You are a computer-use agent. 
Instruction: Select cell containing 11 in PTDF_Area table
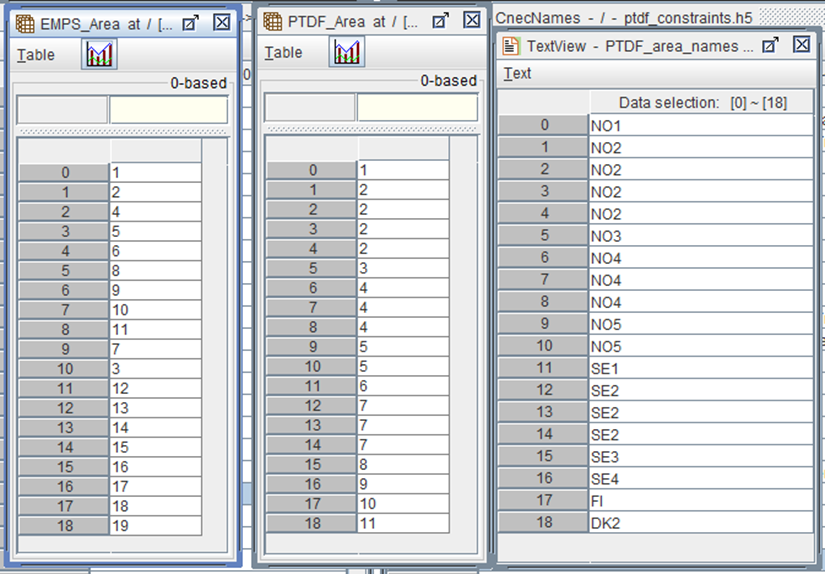[402, 523]
